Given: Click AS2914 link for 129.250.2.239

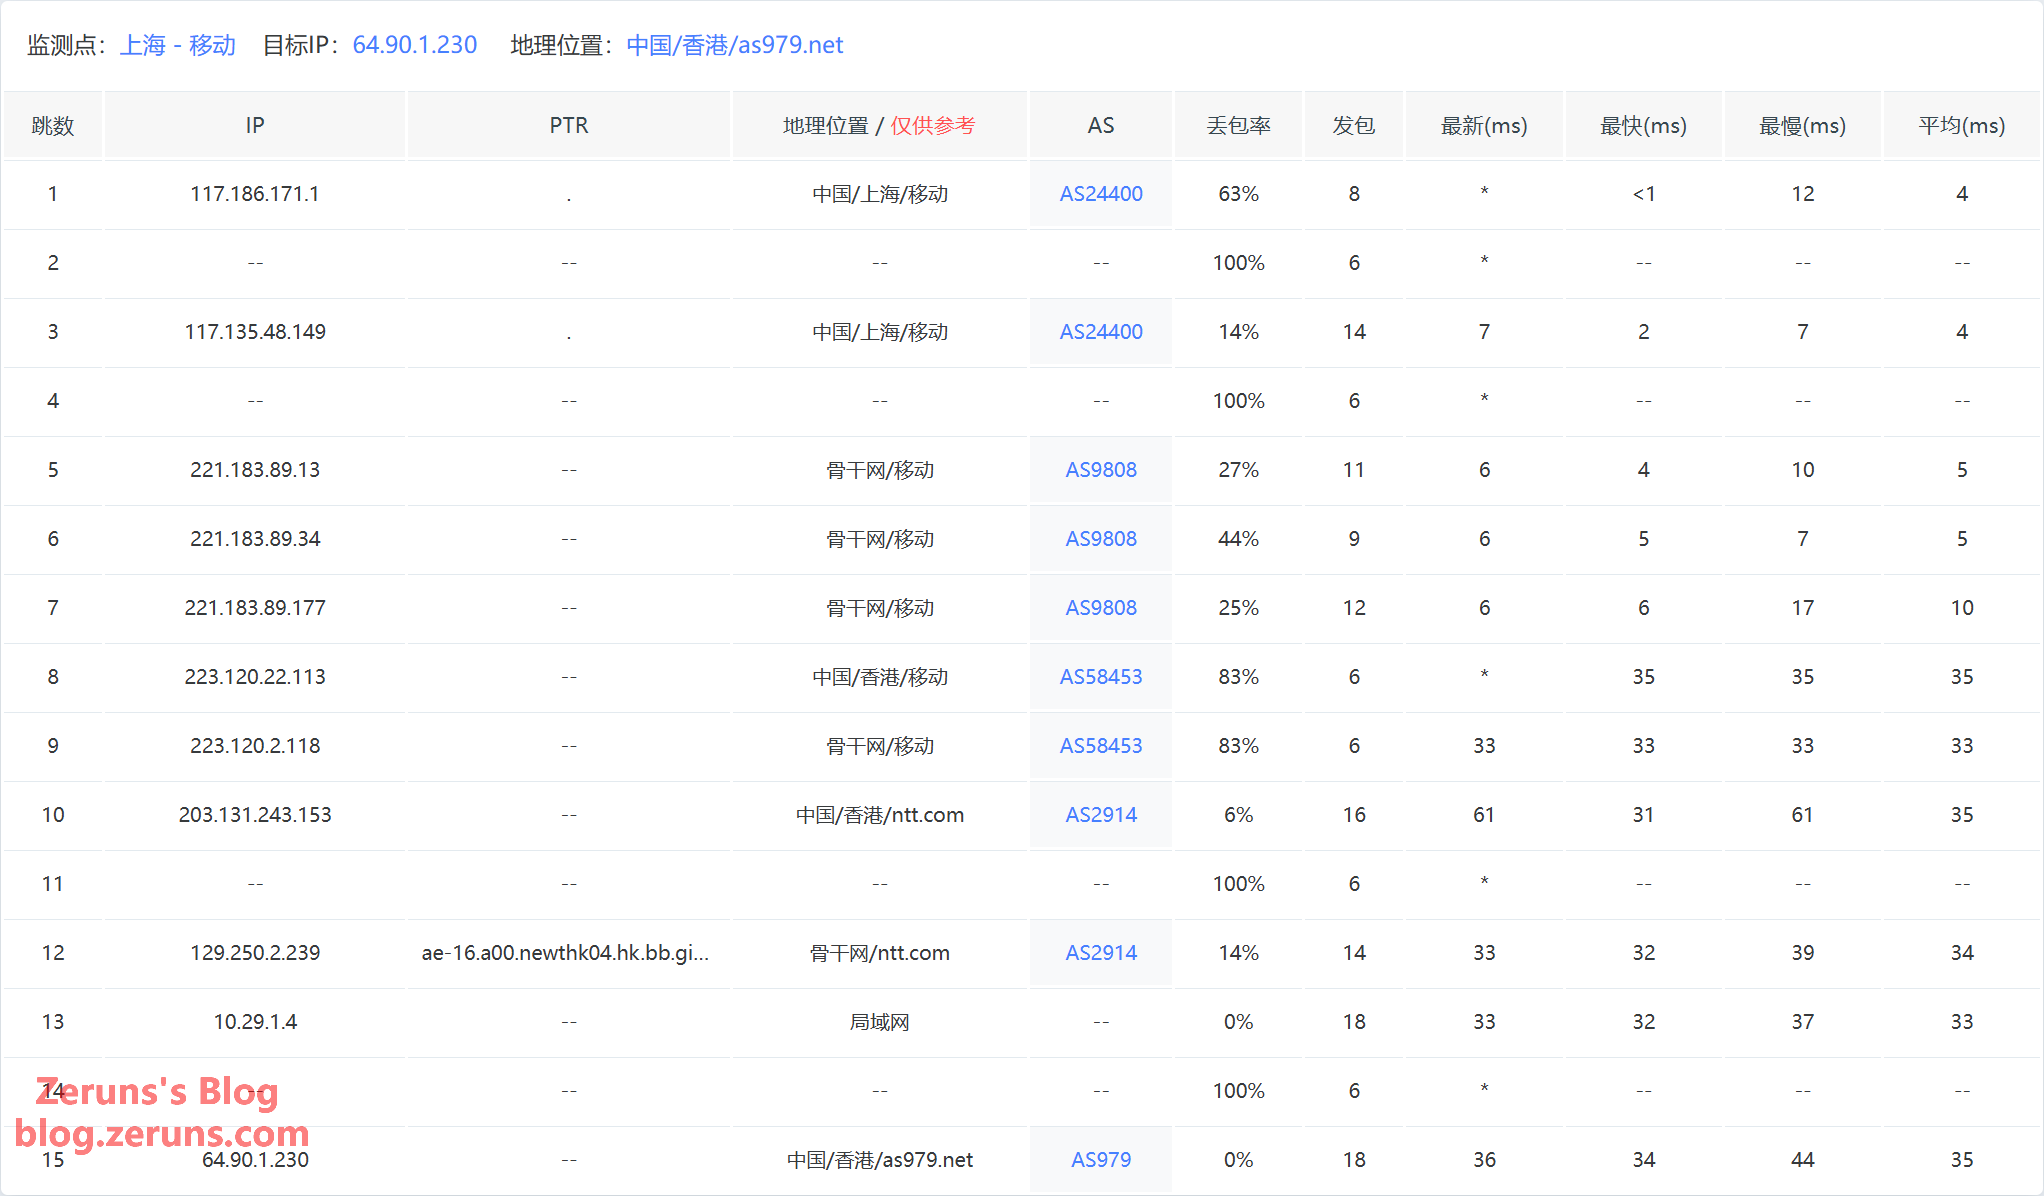Looking at the screenshot, I should tap(1100, 953).
